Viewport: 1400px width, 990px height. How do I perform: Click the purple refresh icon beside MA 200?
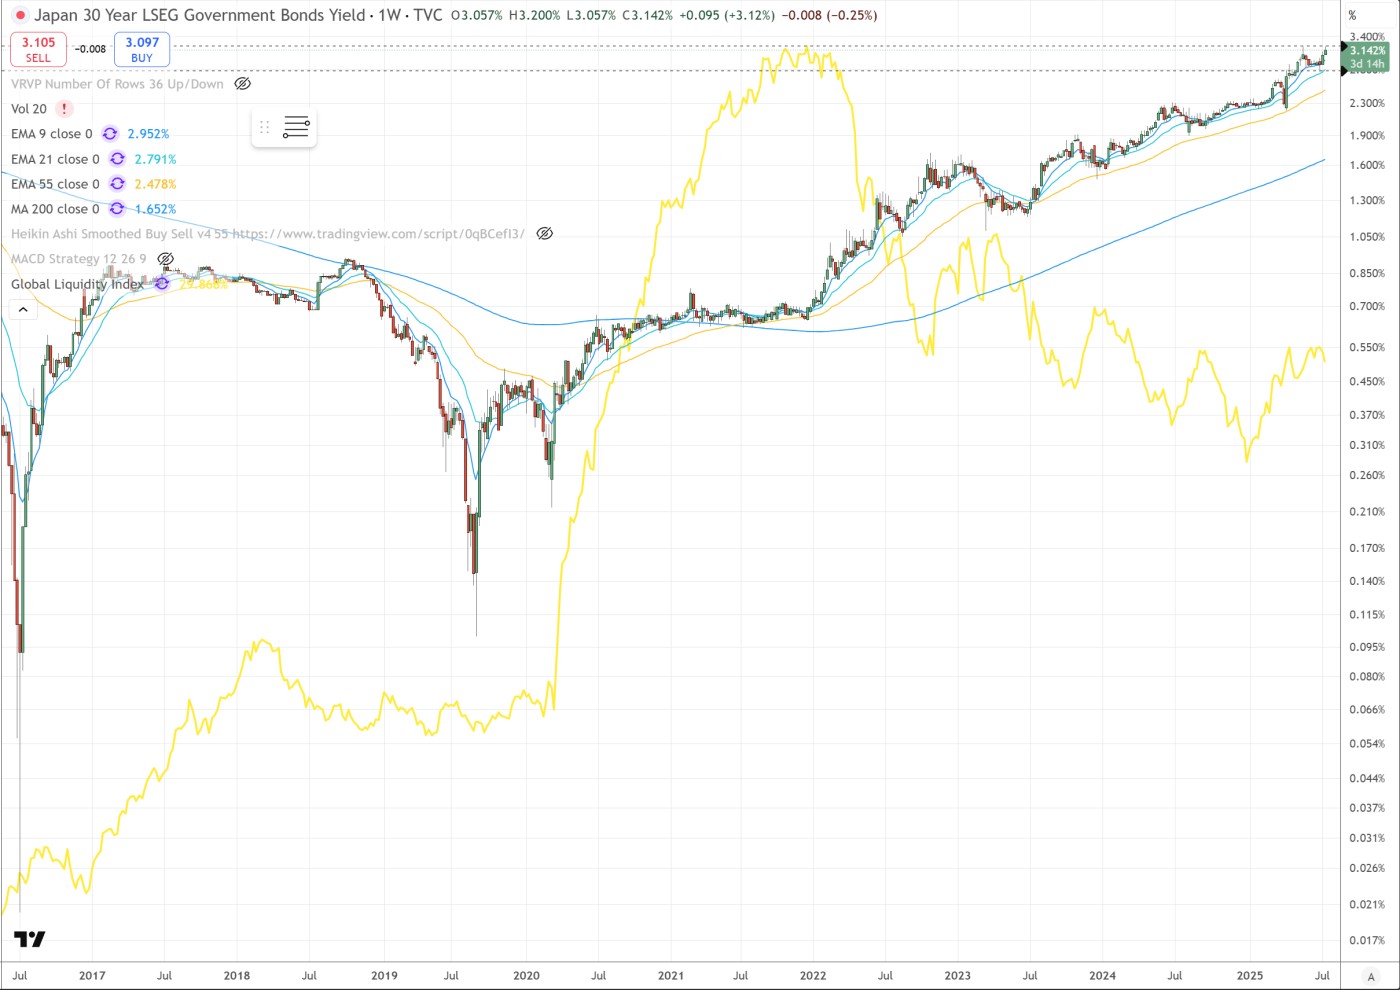[117, 209]
